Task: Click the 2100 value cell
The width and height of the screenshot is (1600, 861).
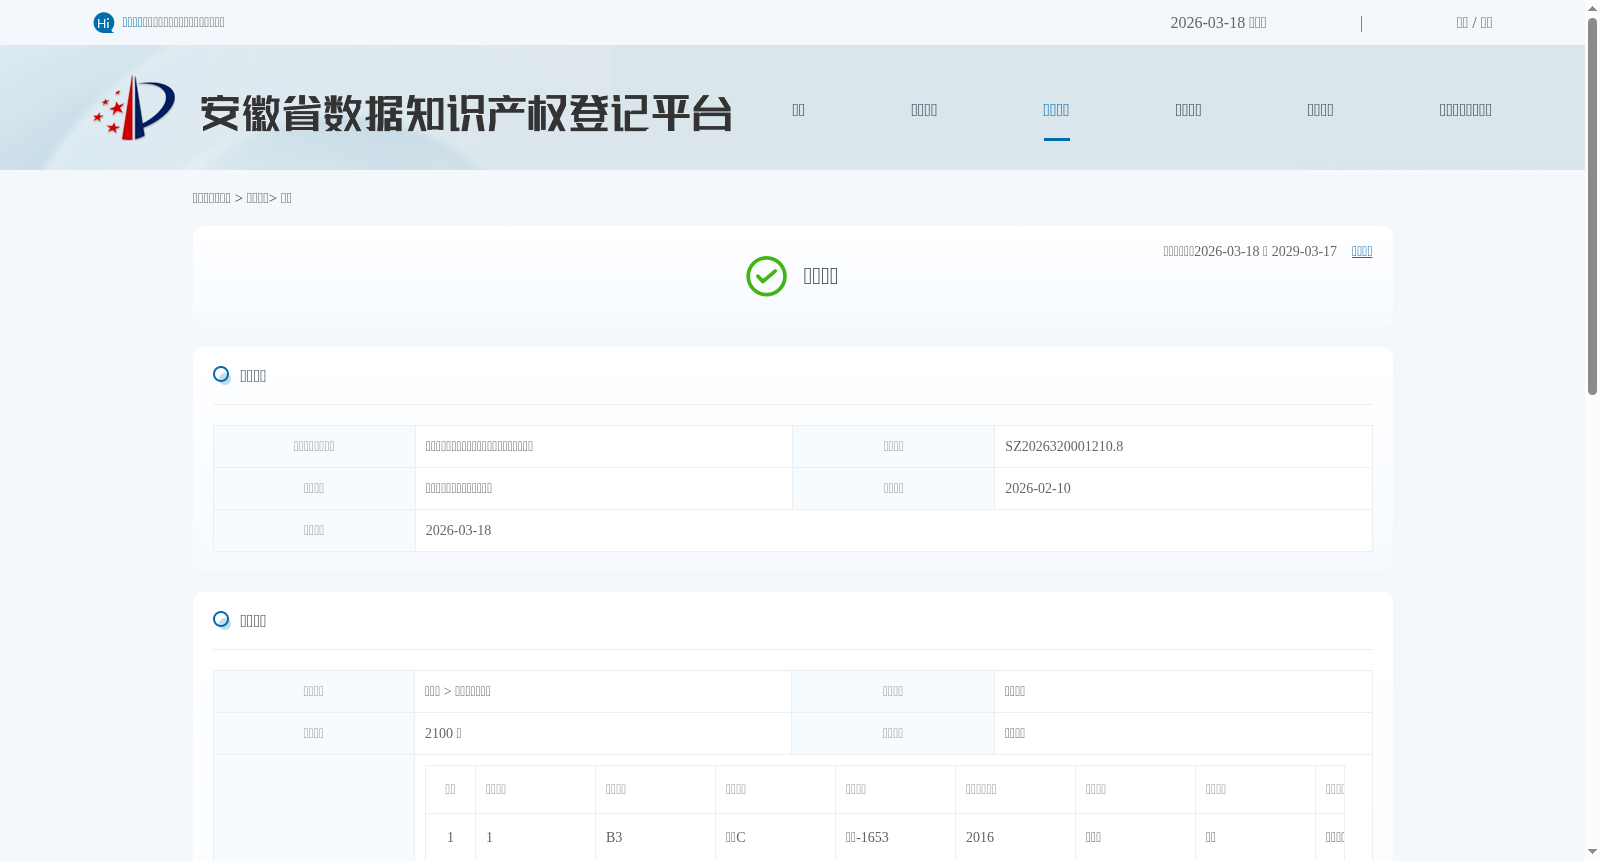Action: click(603, 734)
